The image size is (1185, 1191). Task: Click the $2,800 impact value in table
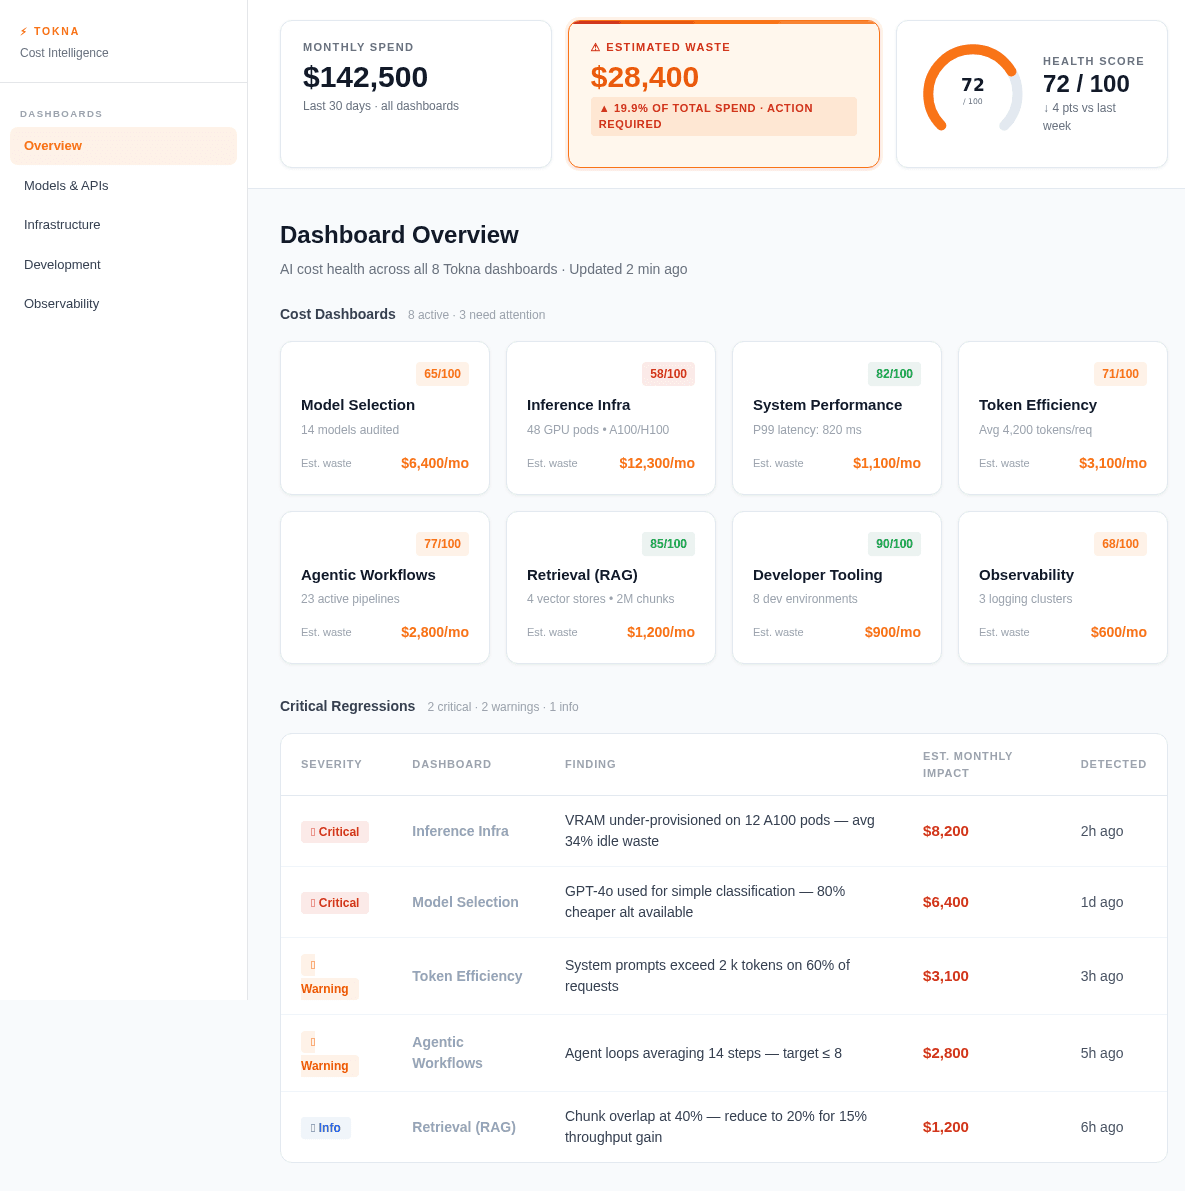946,1053
